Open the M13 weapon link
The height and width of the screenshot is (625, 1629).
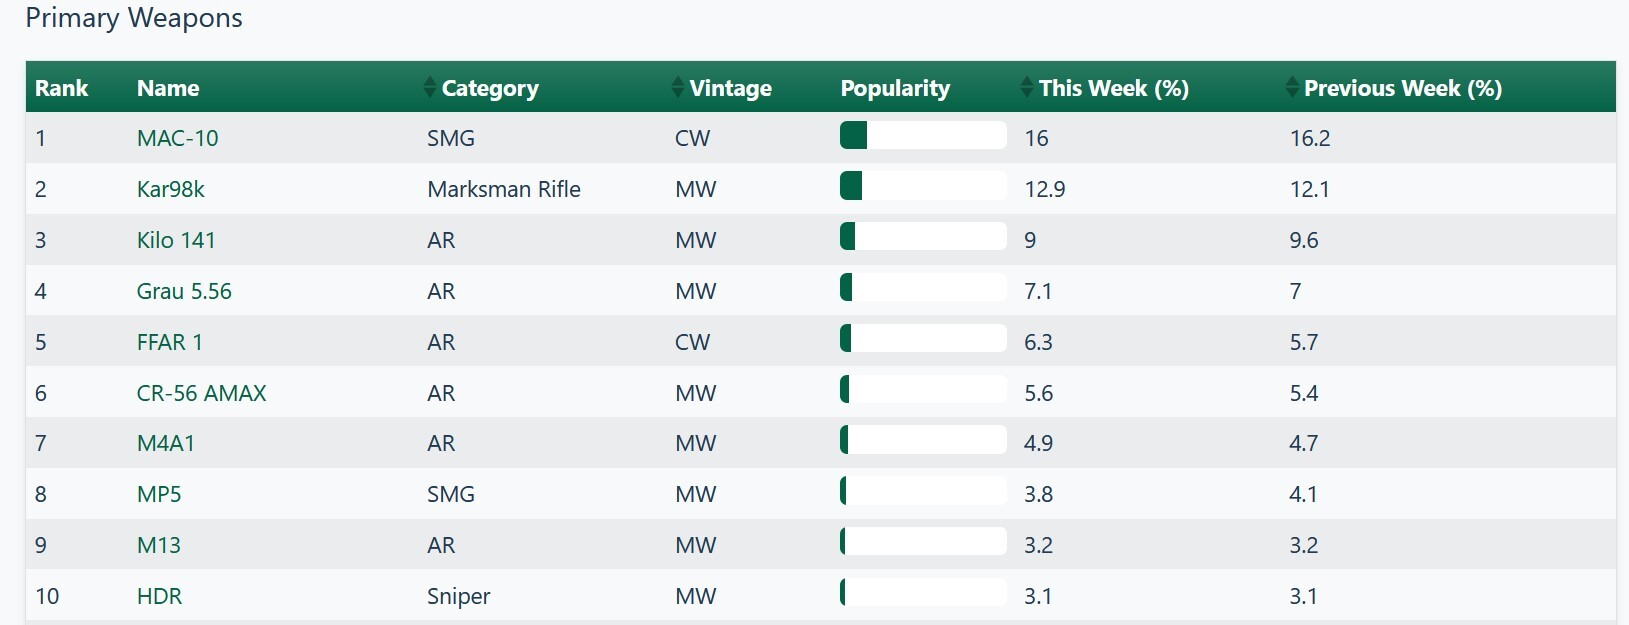159,545
